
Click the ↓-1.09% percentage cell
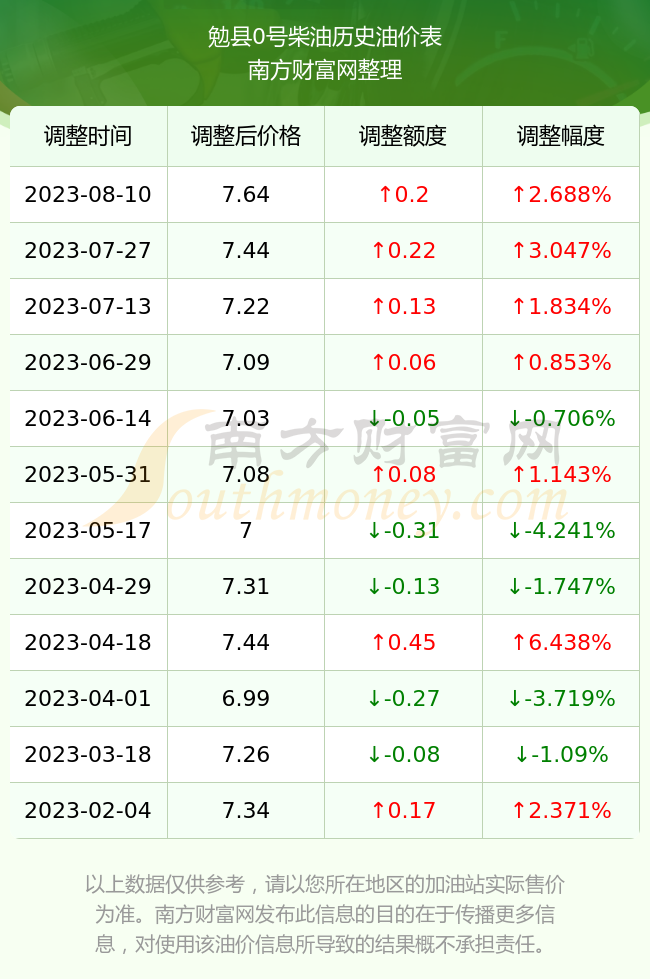coord(561,754)
